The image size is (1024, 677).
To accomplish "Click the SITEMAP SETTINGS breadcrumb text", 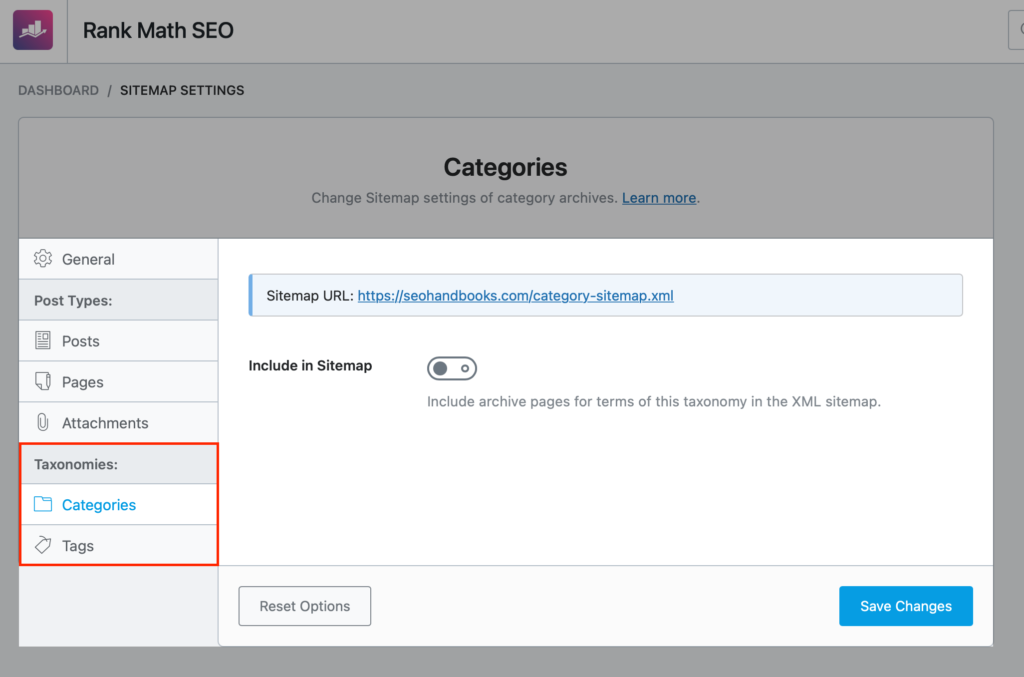I will (x=182, y=91).
